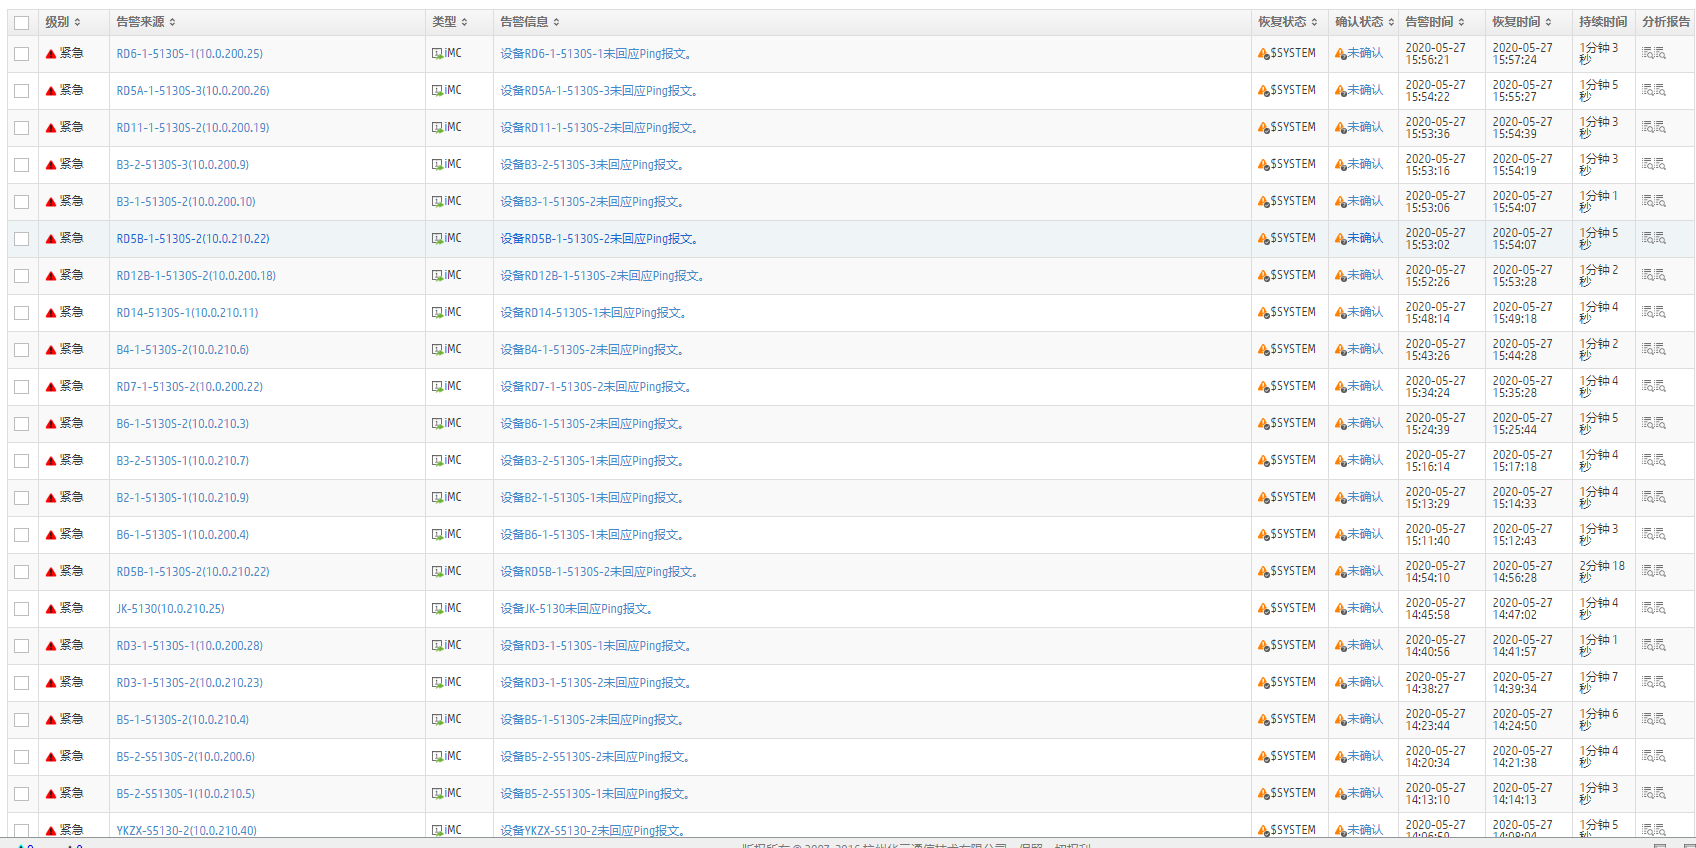Click the 分析报告 column header
Viewport: 1696px width, 848px height.
click(x=1666, y=22)
